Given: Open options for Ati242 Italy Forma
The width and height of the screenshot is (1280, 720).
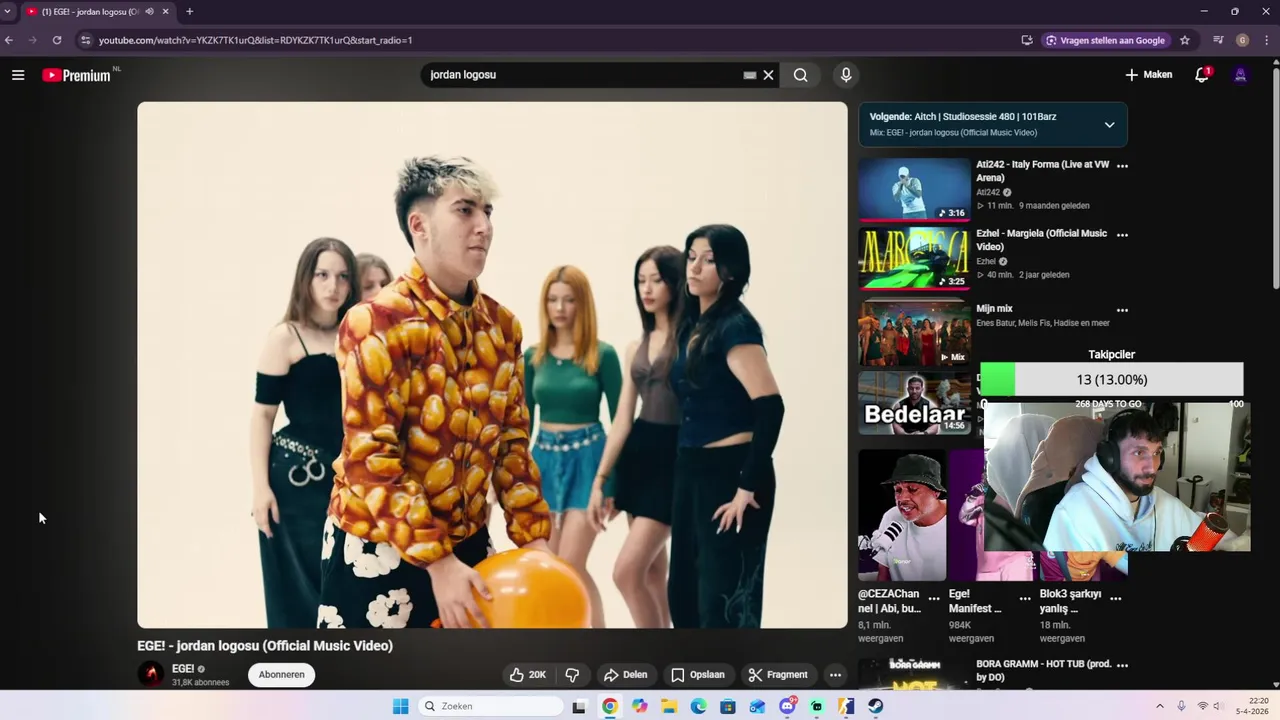Looking at the screenshot, I should point(1122,166).
